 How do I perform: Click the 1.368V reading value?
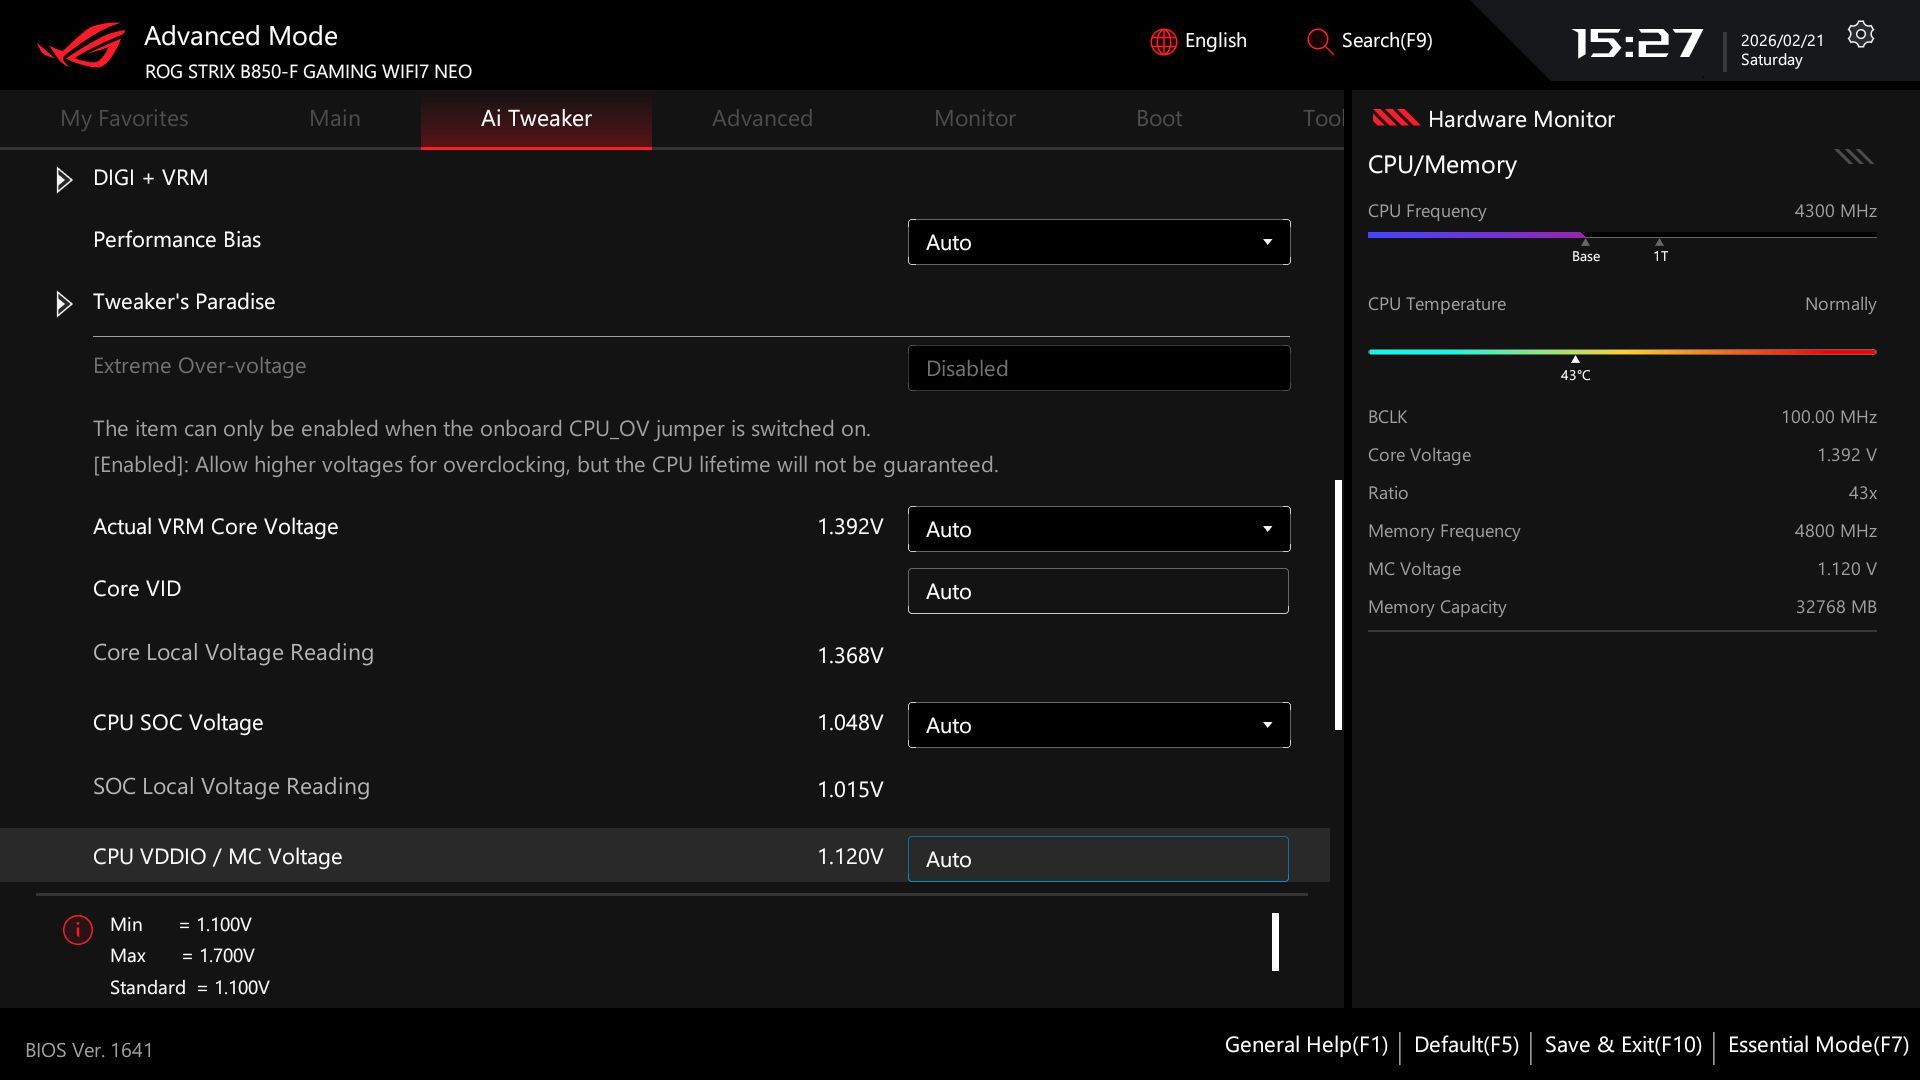pos(850,656)
